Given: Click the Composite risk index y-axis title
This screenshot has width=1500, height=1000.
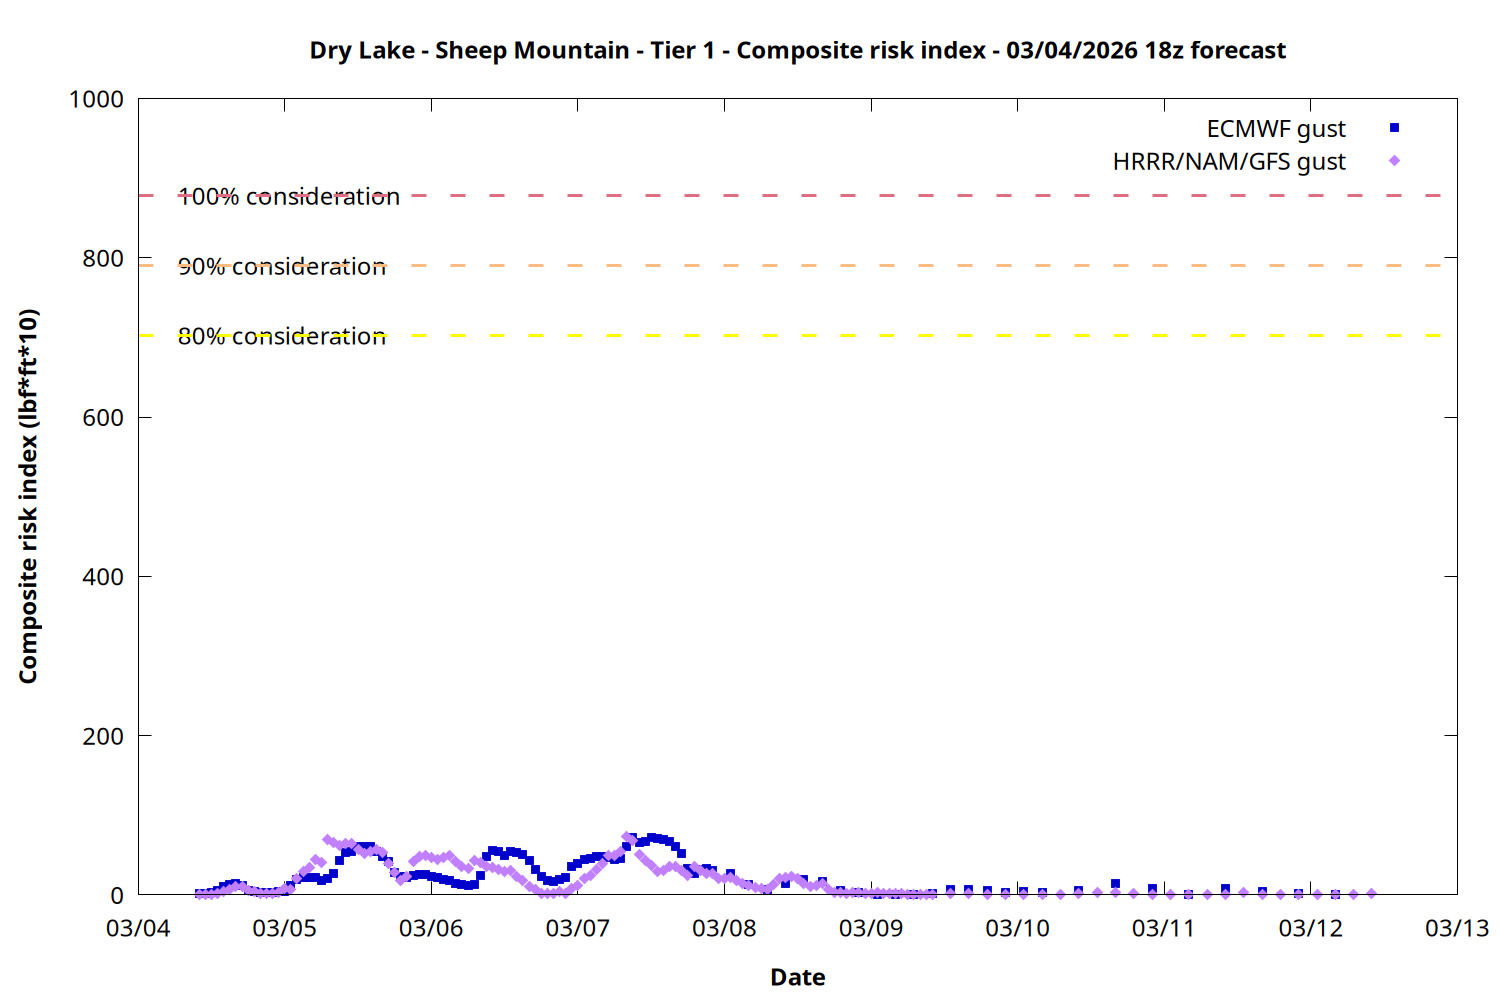Looking at the screenshot, I should click(28, 496).
